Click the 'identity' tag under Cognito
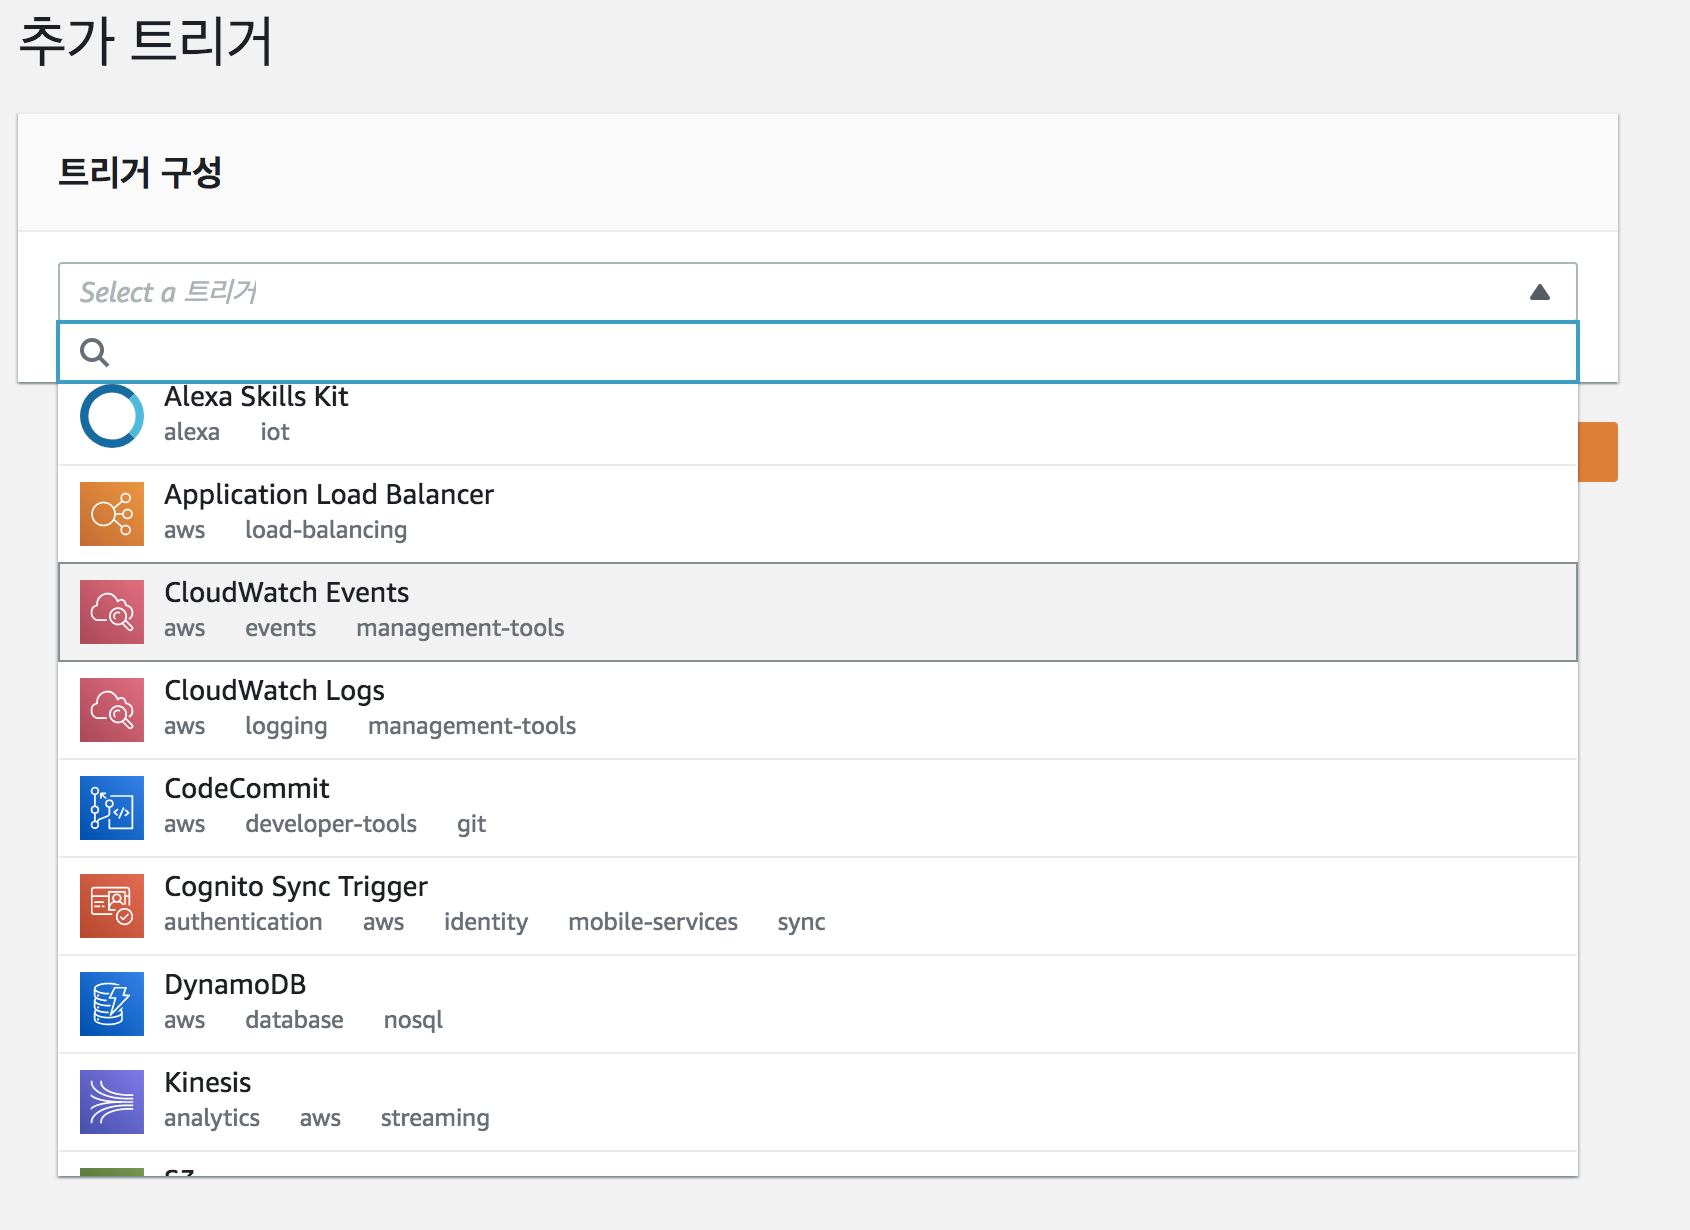 click(x=486, y=923)
